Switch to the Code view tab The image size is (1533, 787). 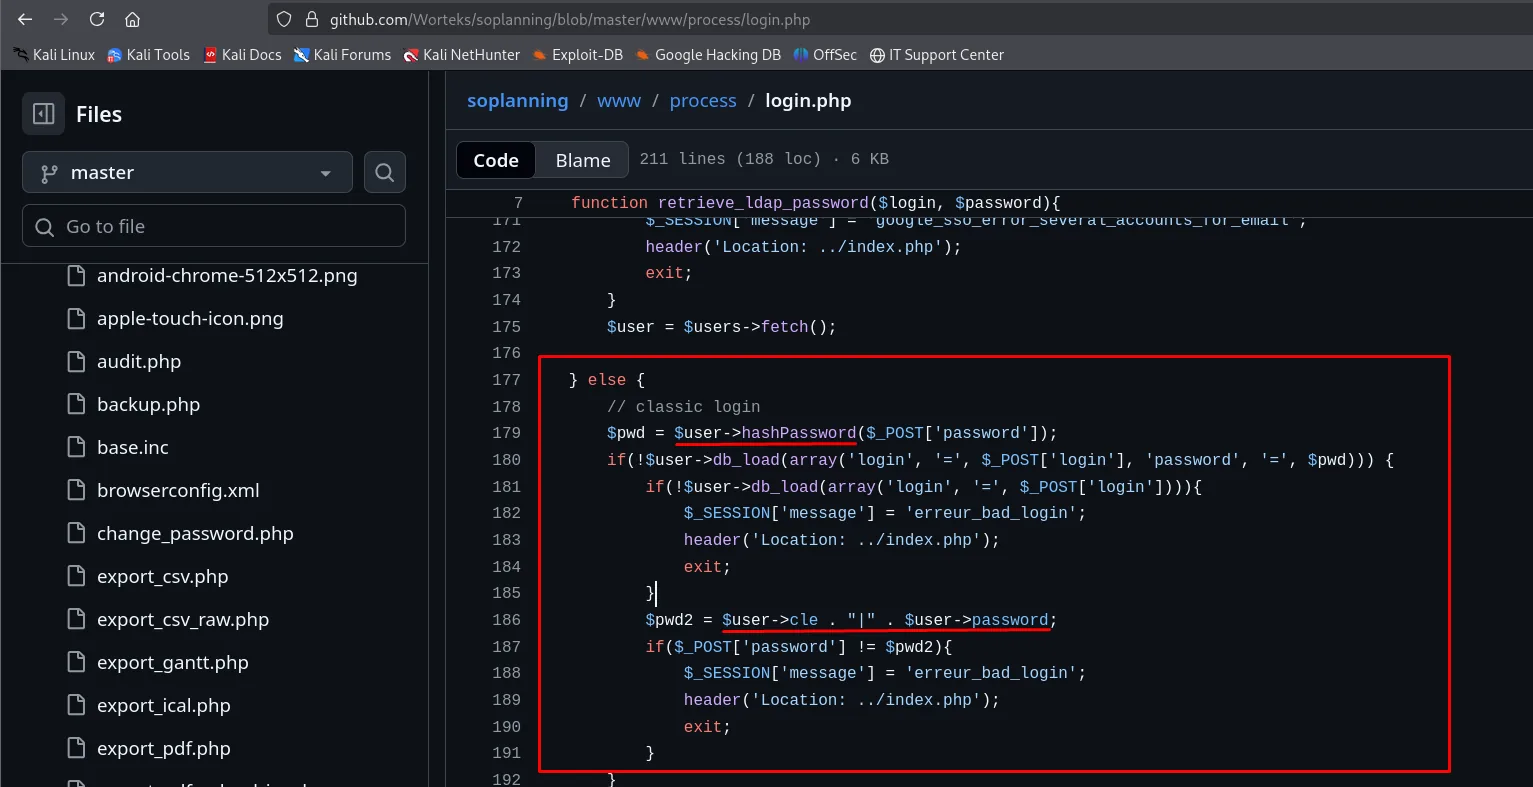point(496,160)
